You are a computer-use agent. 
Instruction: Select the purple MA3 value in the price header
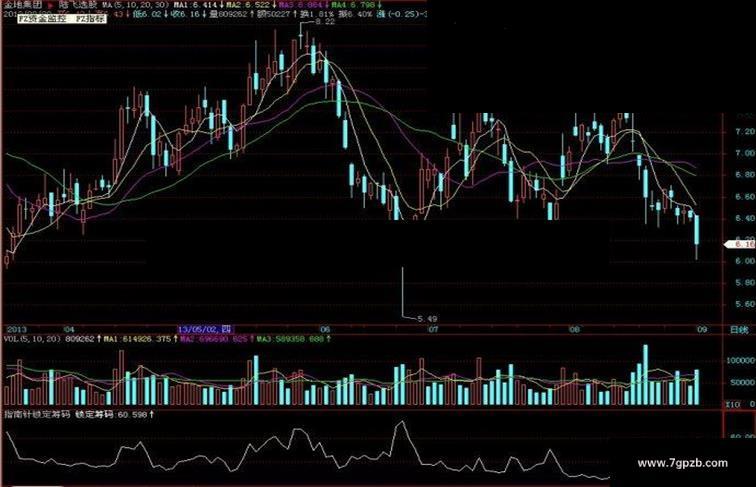pos(300,5)
